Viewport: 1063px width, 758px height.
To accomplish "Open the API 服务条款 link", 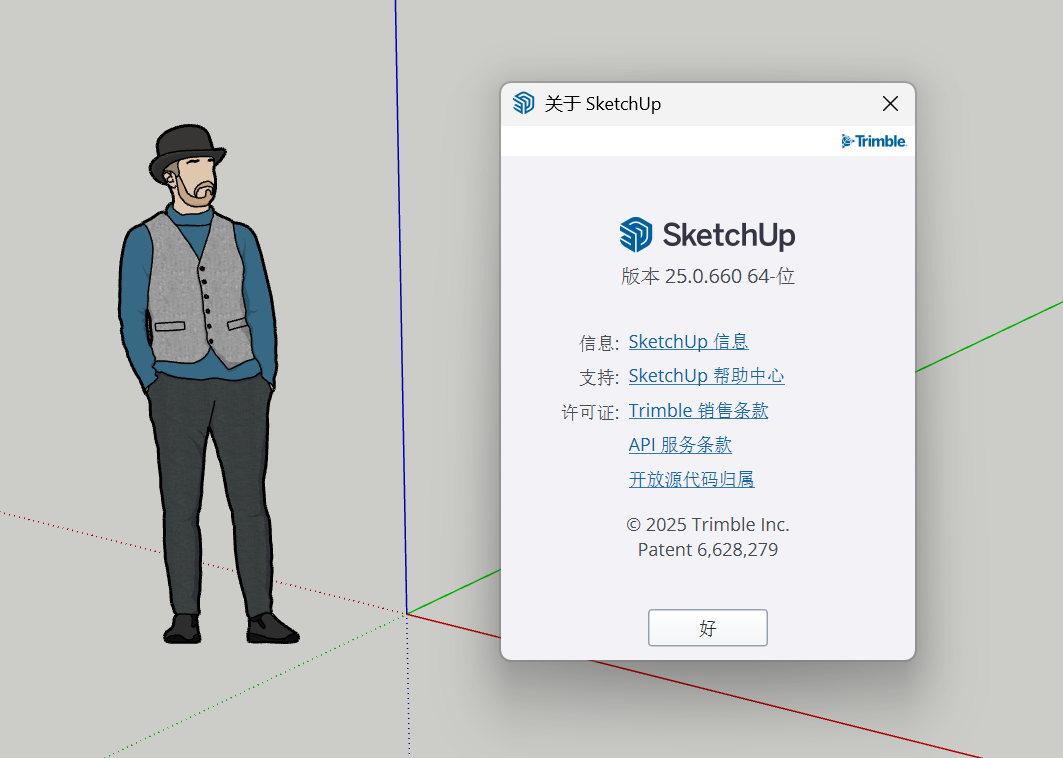I will [680, 445].
